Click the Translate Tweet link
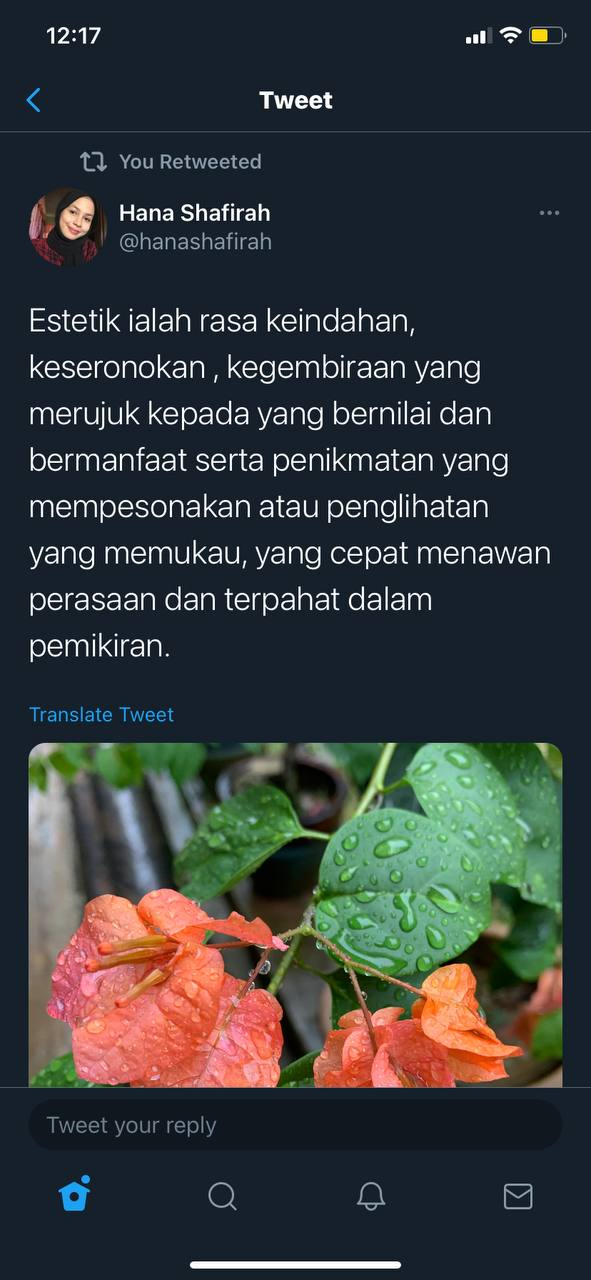This screenshot has height=1280, width=591. pyautogui.click(x=101, y=714)
